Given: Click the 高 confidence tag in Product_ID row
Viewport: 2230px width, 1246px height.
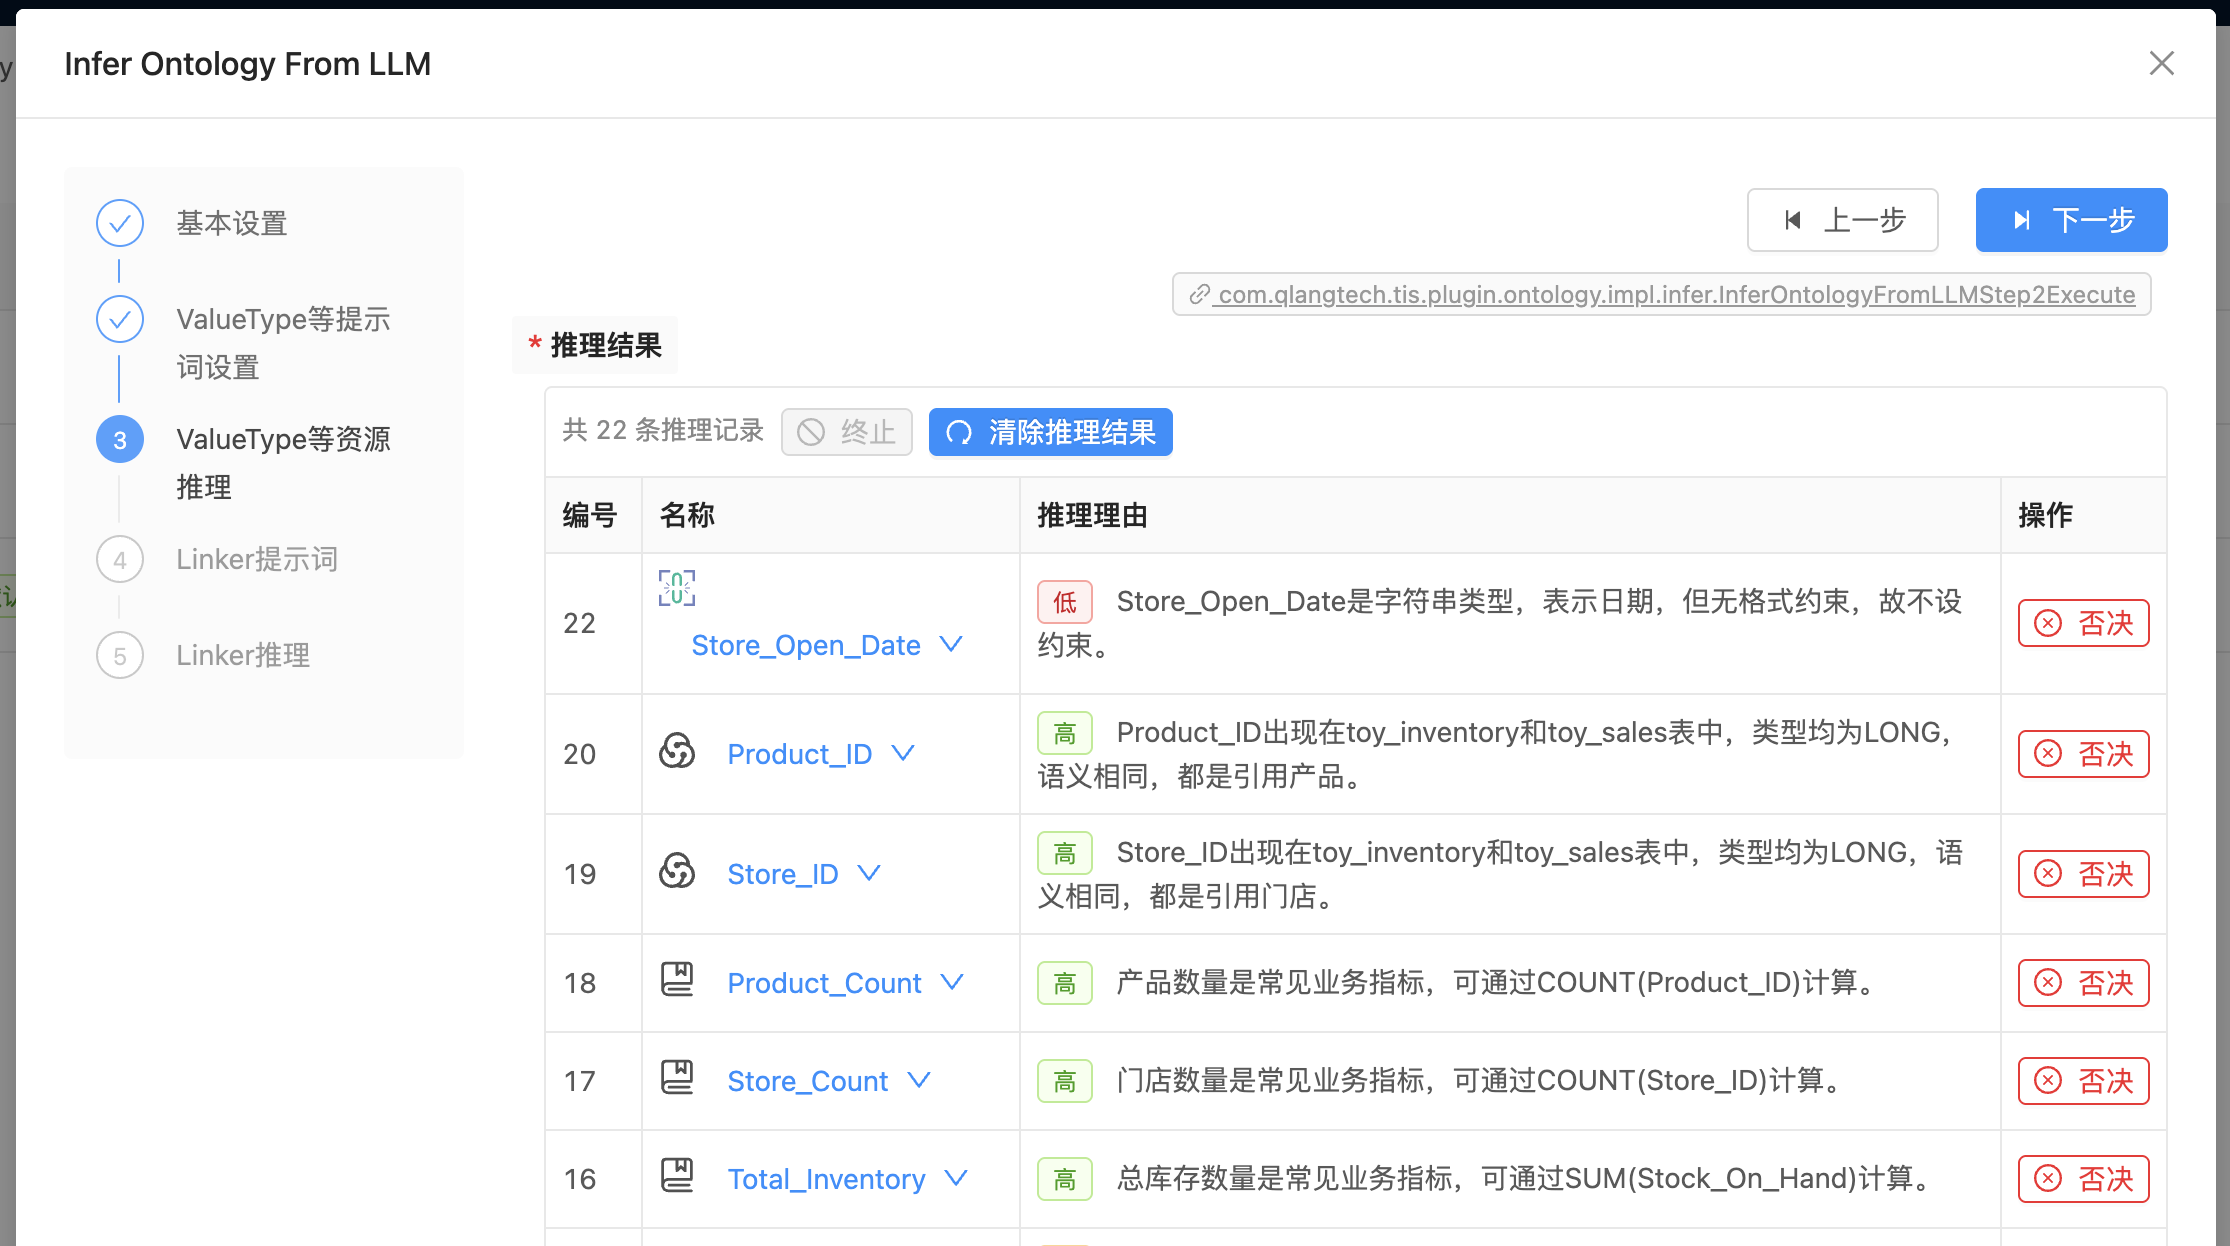Looking at the screenshot, I should pos(1065,733).
